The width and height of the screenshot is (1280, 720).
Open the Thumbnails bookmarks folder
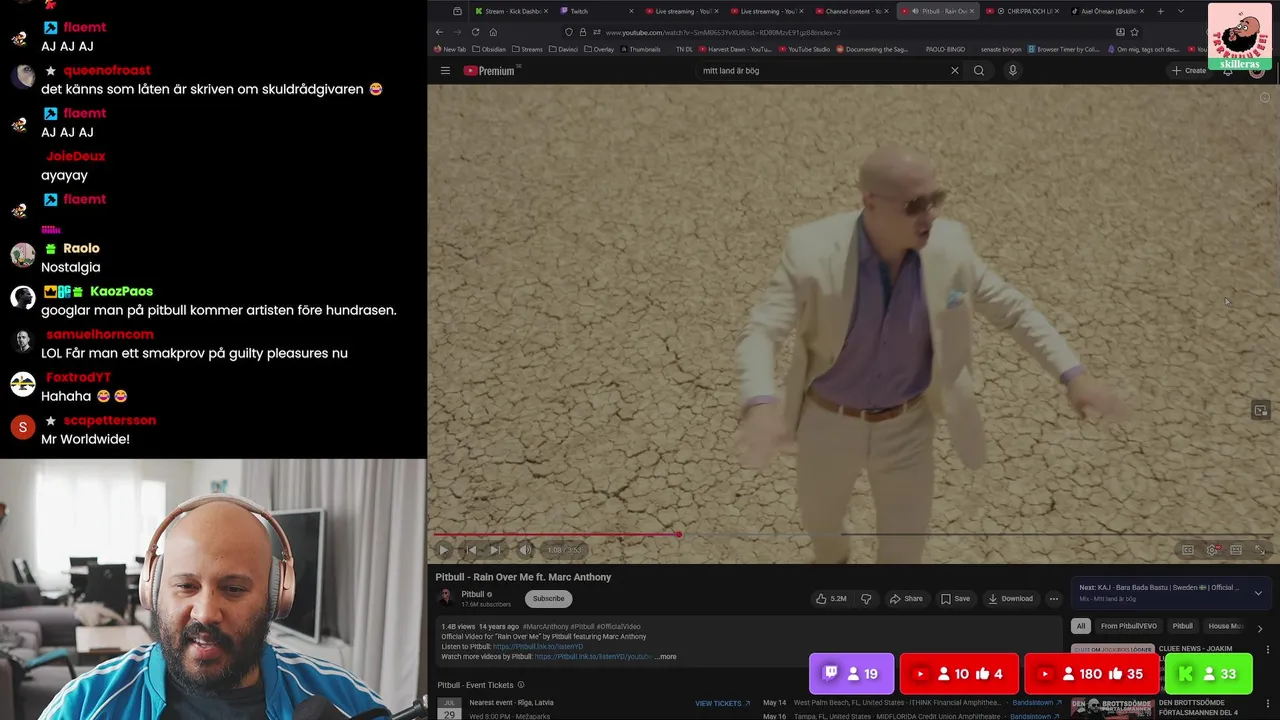tap(640, 49)
